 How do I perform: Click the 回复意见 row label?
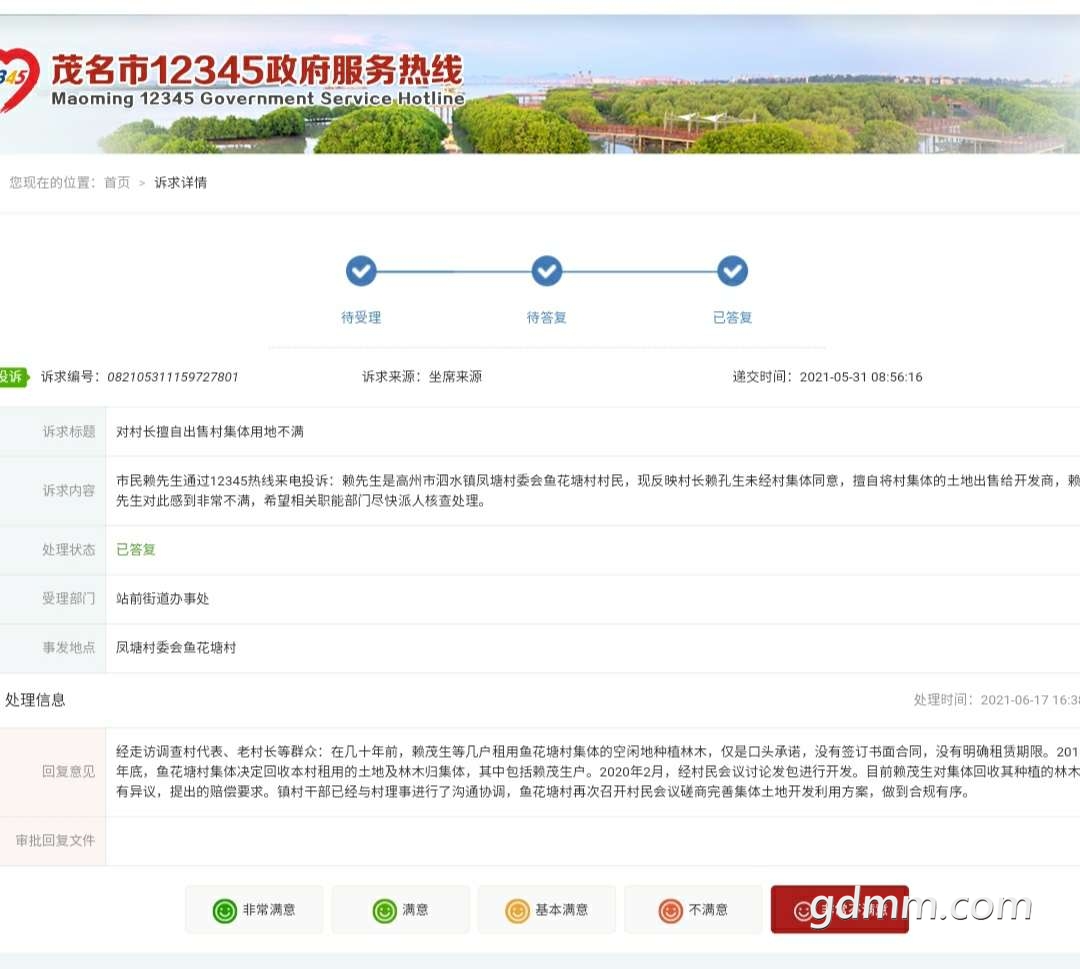click(69, 771)
